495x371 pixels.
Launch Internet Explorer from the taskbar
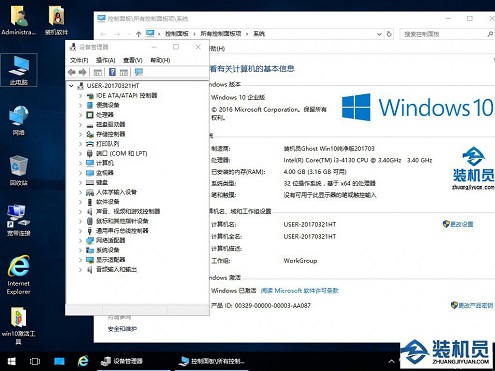coord(83,361)
